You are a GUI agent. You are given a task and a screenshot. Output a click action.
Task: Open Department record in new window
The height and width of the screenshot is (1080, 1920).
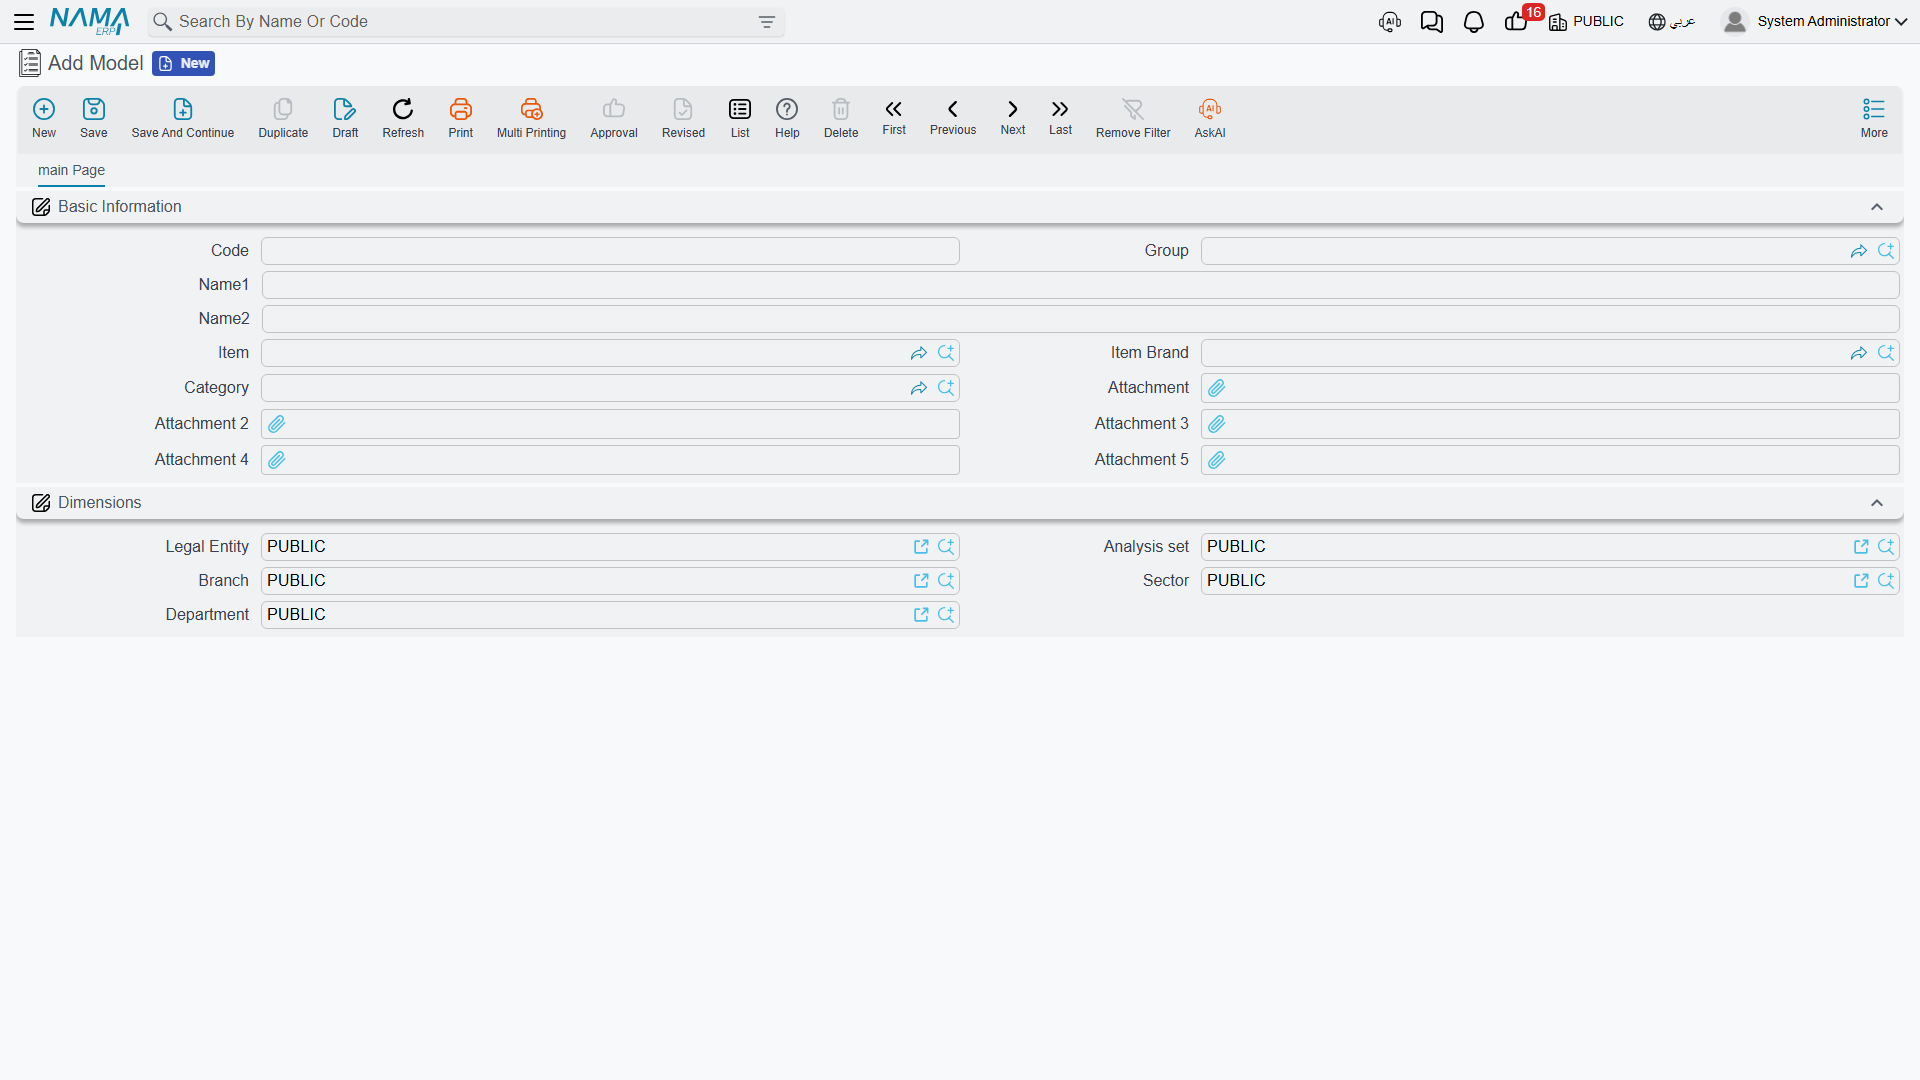921,615
